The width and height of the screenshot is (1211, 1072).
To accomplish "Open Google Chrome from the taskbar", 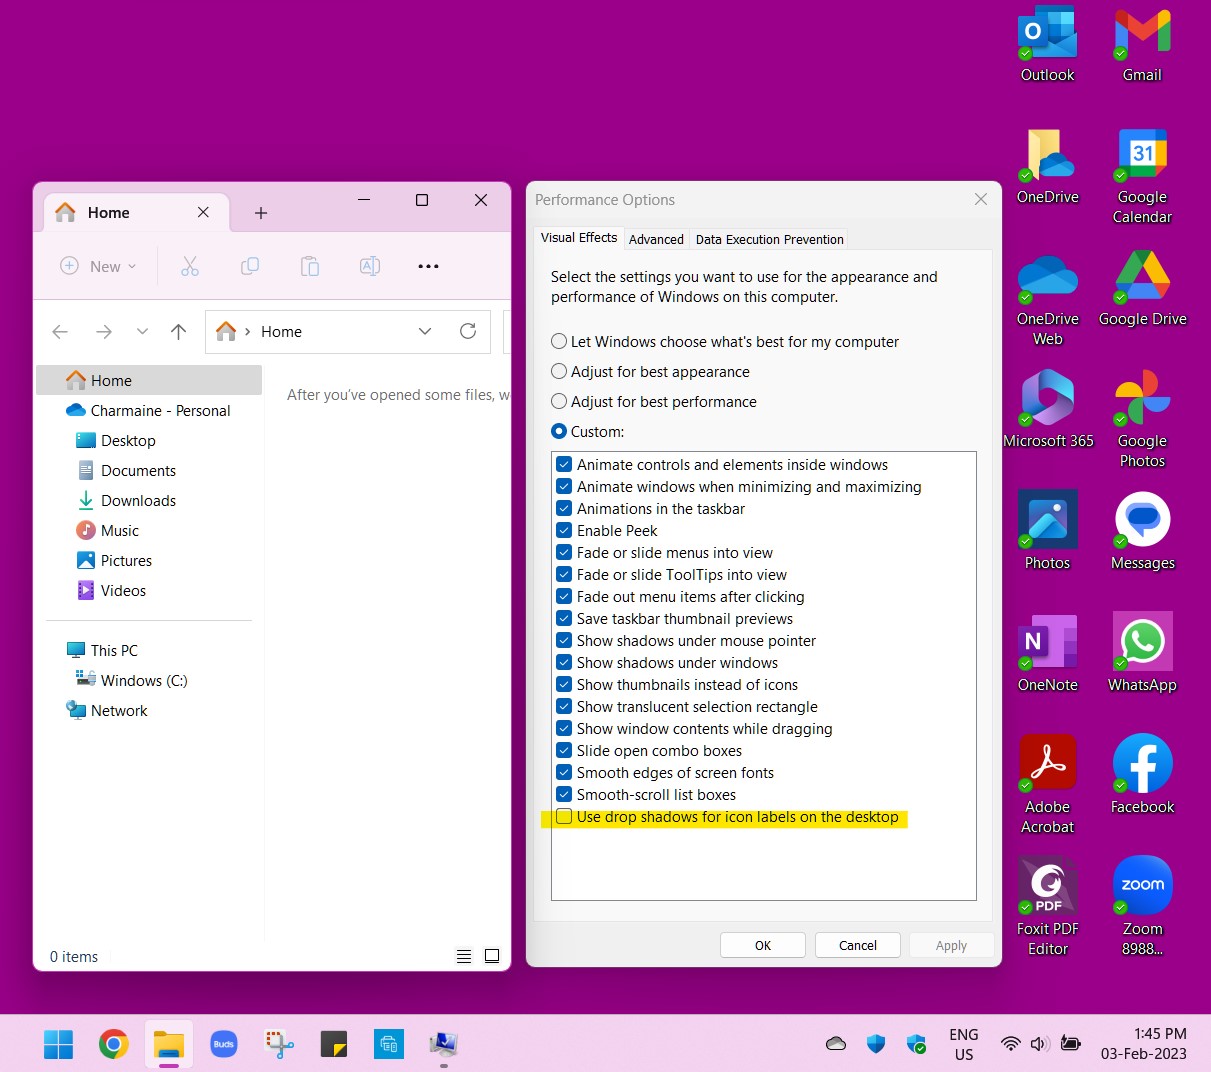I will pyautogui.click(x=113, y=1045).
